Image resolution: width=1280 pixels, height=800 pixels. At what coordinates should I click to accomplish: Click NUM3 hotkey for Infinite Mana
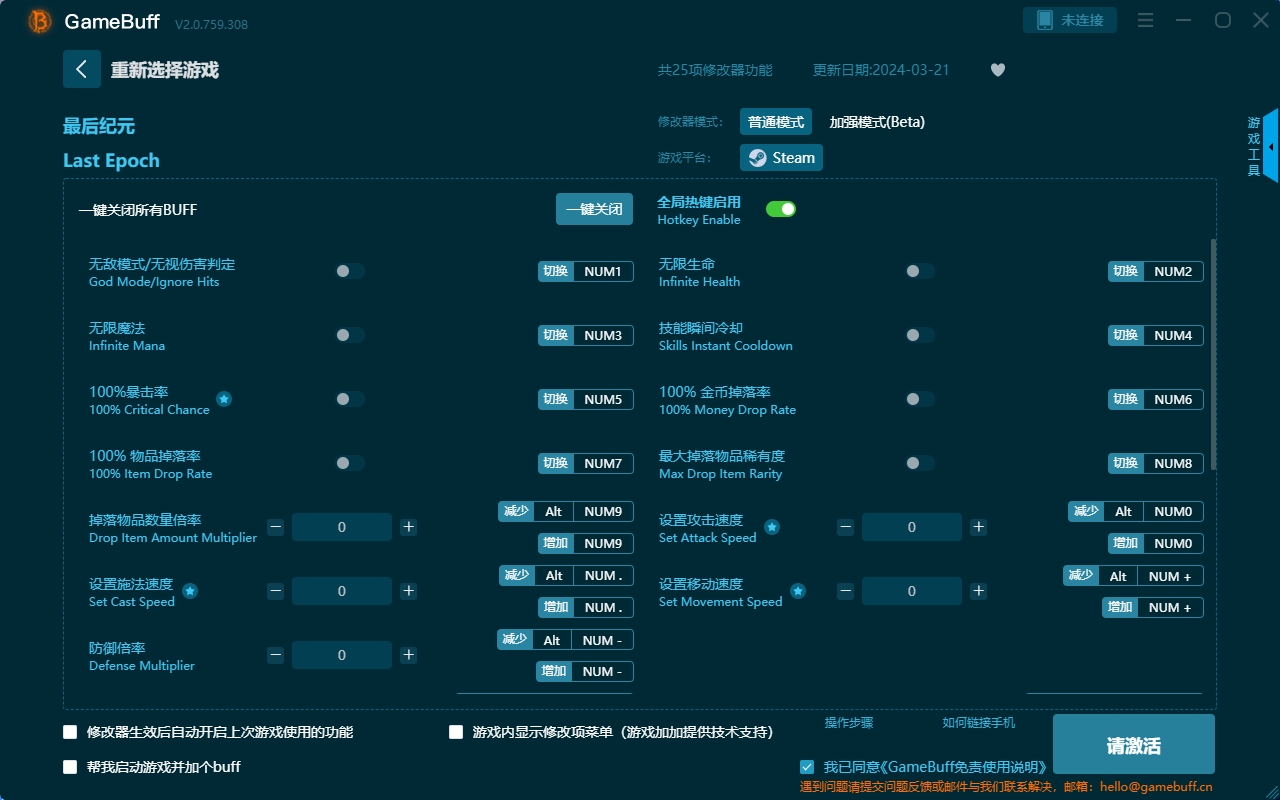coord(603,335)
